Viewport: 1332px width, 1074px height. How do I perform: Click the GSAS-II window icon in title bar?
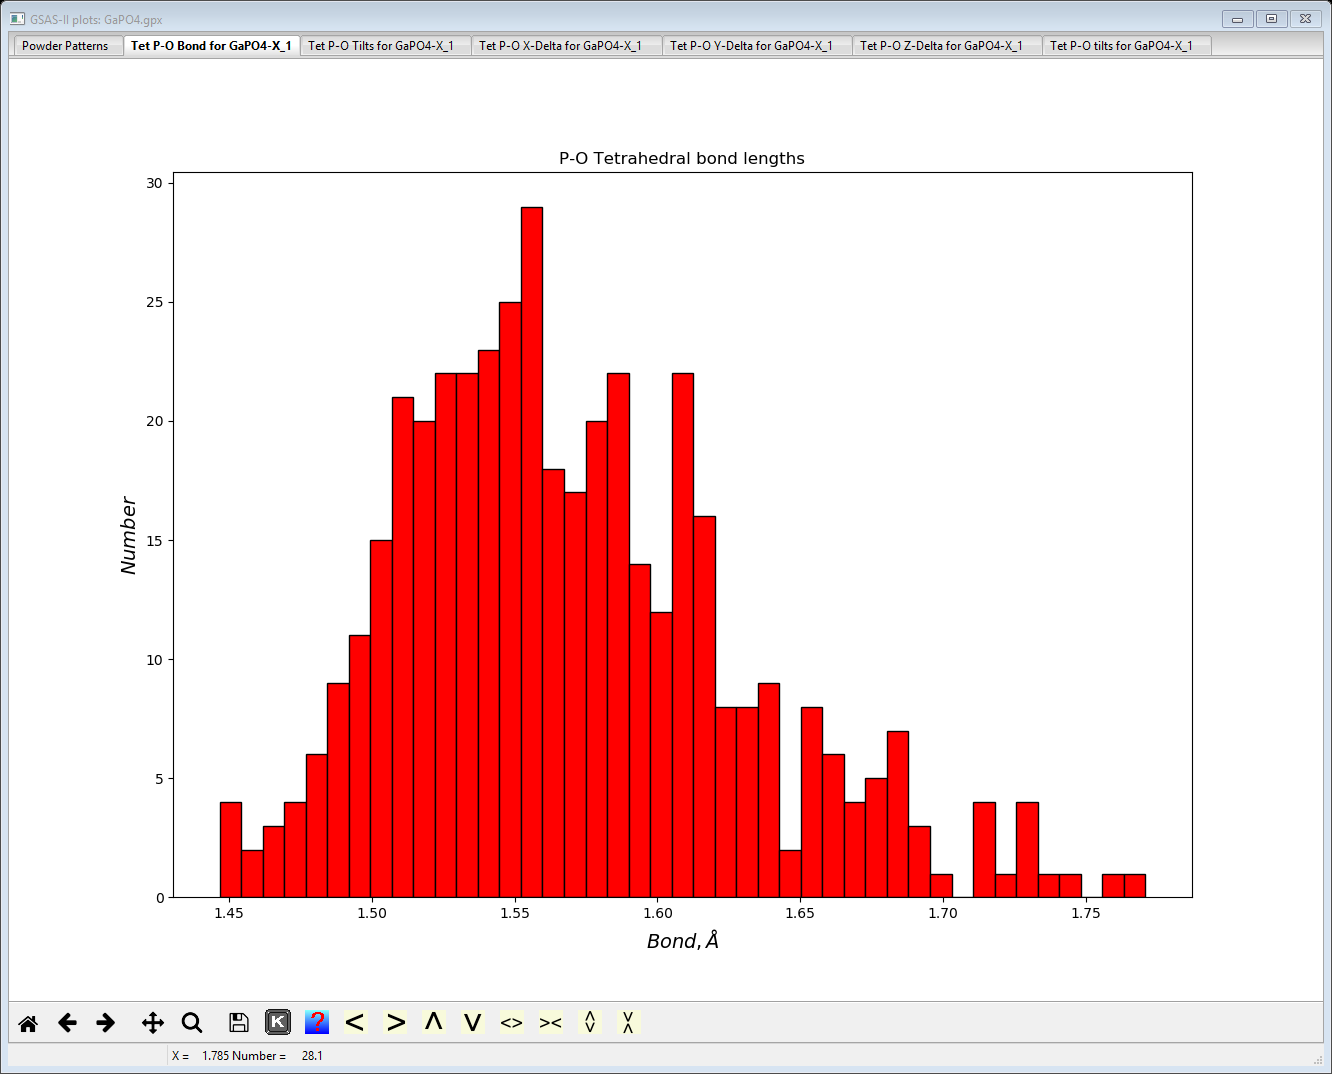[17, 19]
